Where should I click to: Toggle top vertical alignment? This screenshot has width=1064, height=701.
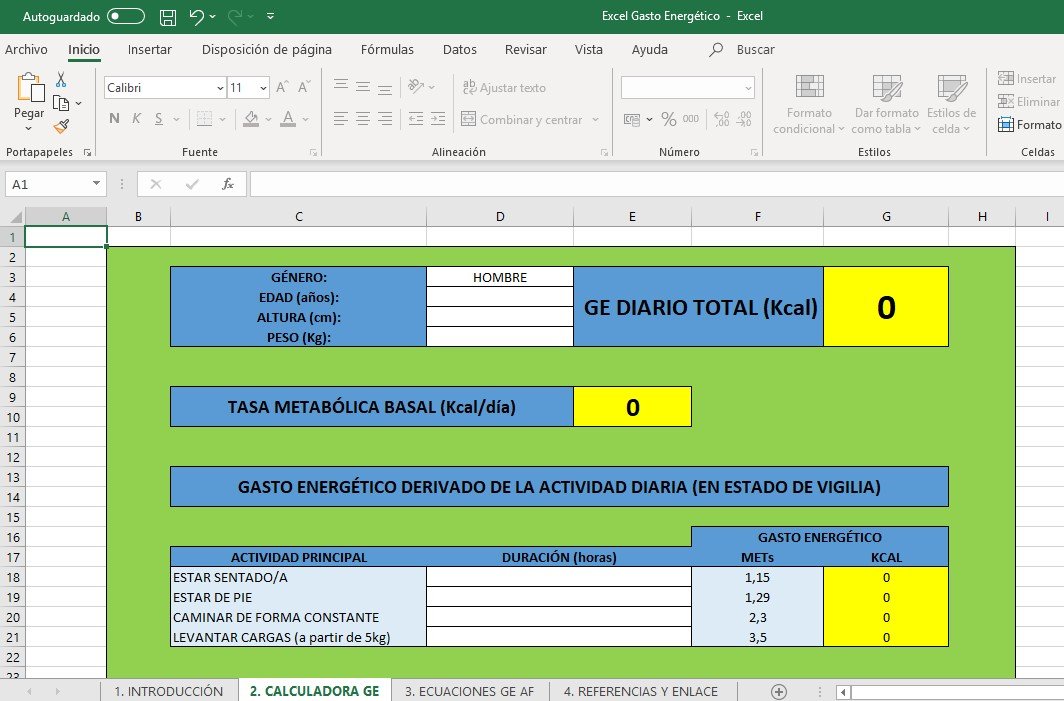coord(341,86)
